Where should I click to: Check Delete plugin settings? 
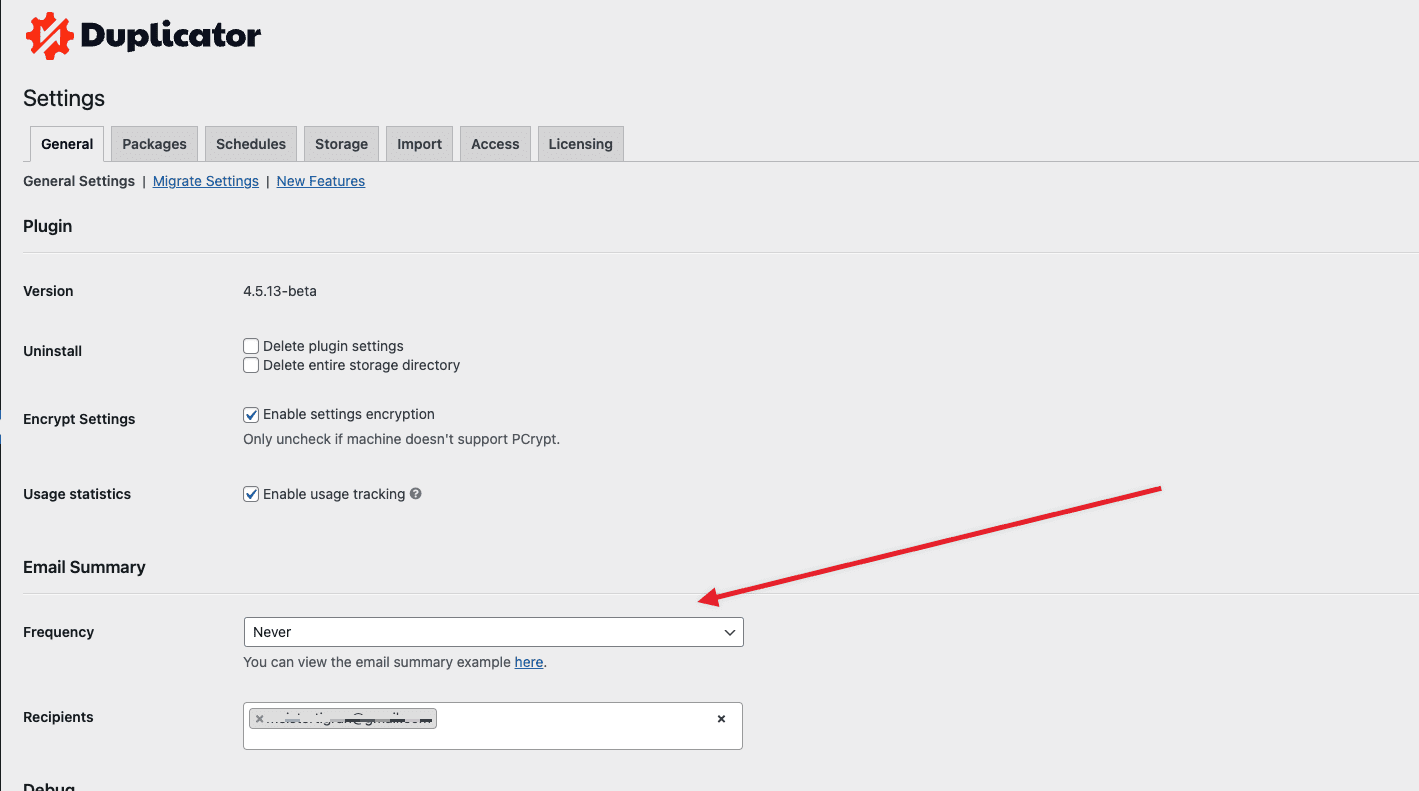[x=251, y=346]
